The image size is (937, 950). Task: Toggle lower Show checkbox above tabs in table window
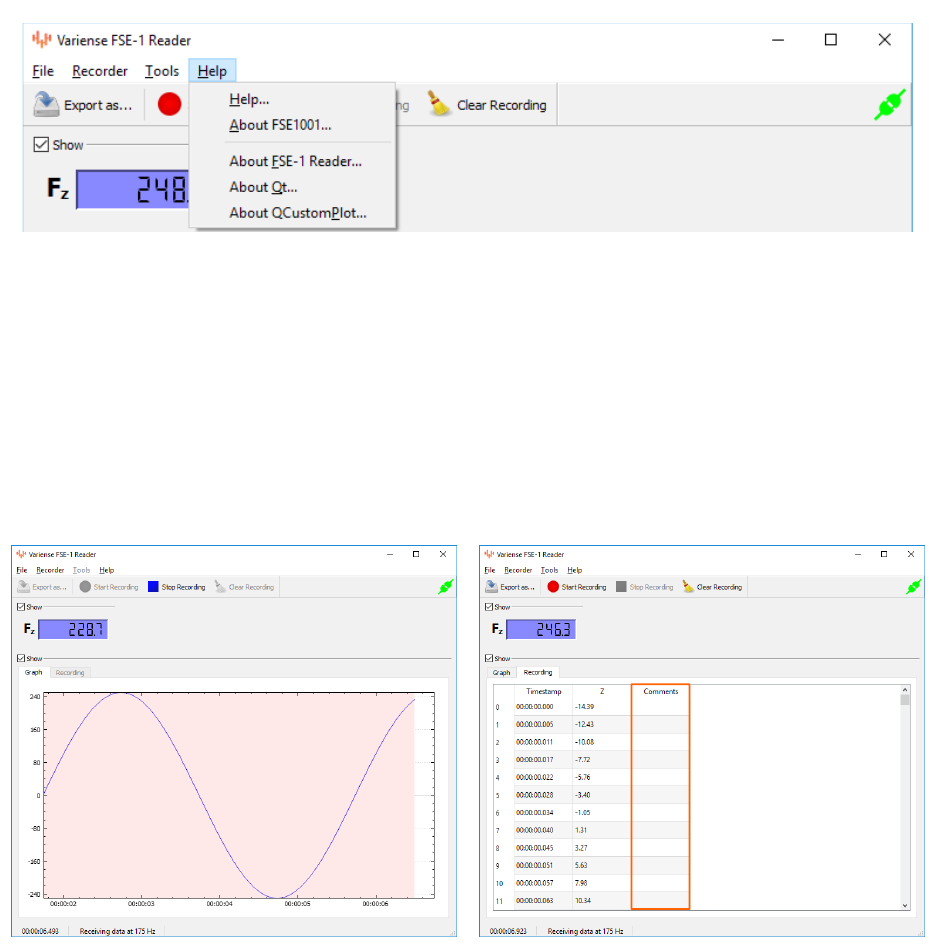[489, 658]
